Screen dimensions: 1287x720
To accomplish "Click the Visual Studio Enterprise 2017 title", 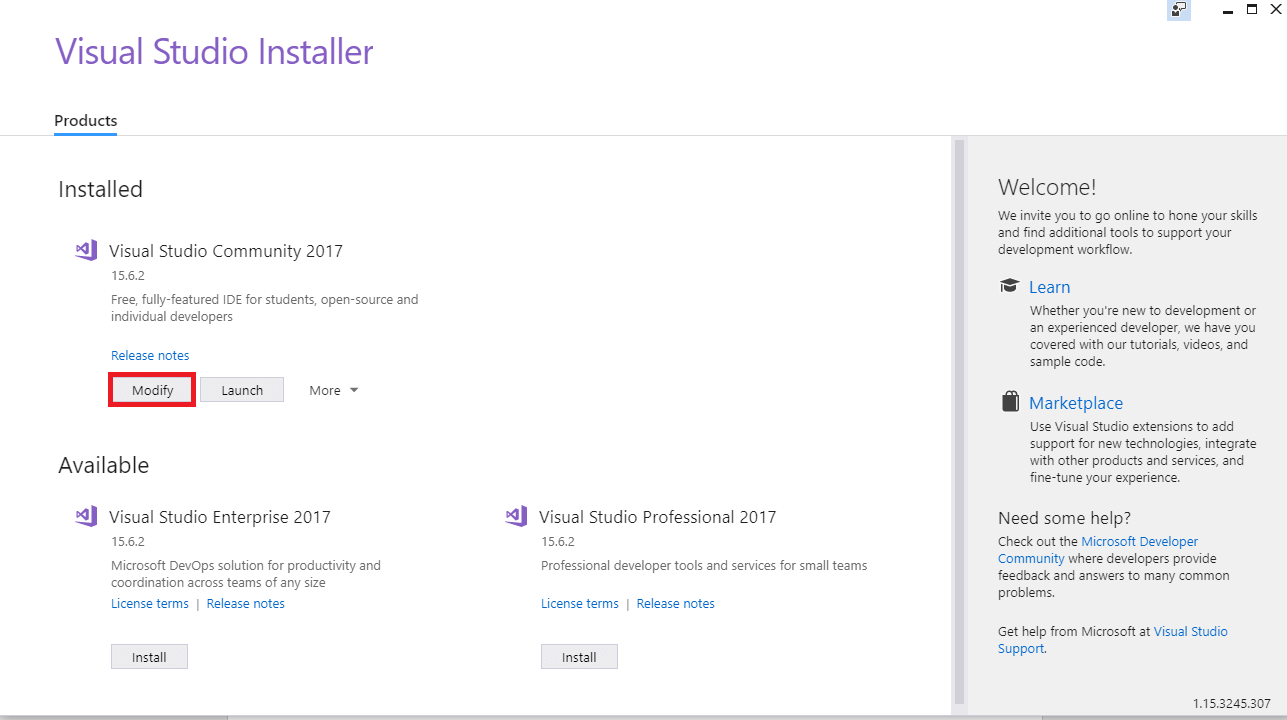I will [x=220, y=517].
